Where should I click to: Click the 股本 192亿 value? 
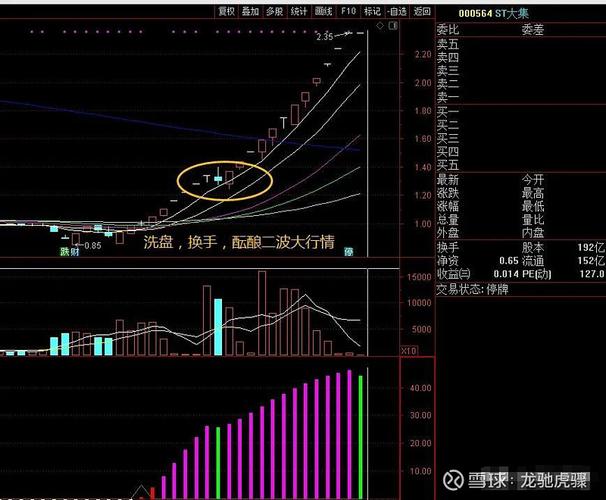(x=591, y=247)
